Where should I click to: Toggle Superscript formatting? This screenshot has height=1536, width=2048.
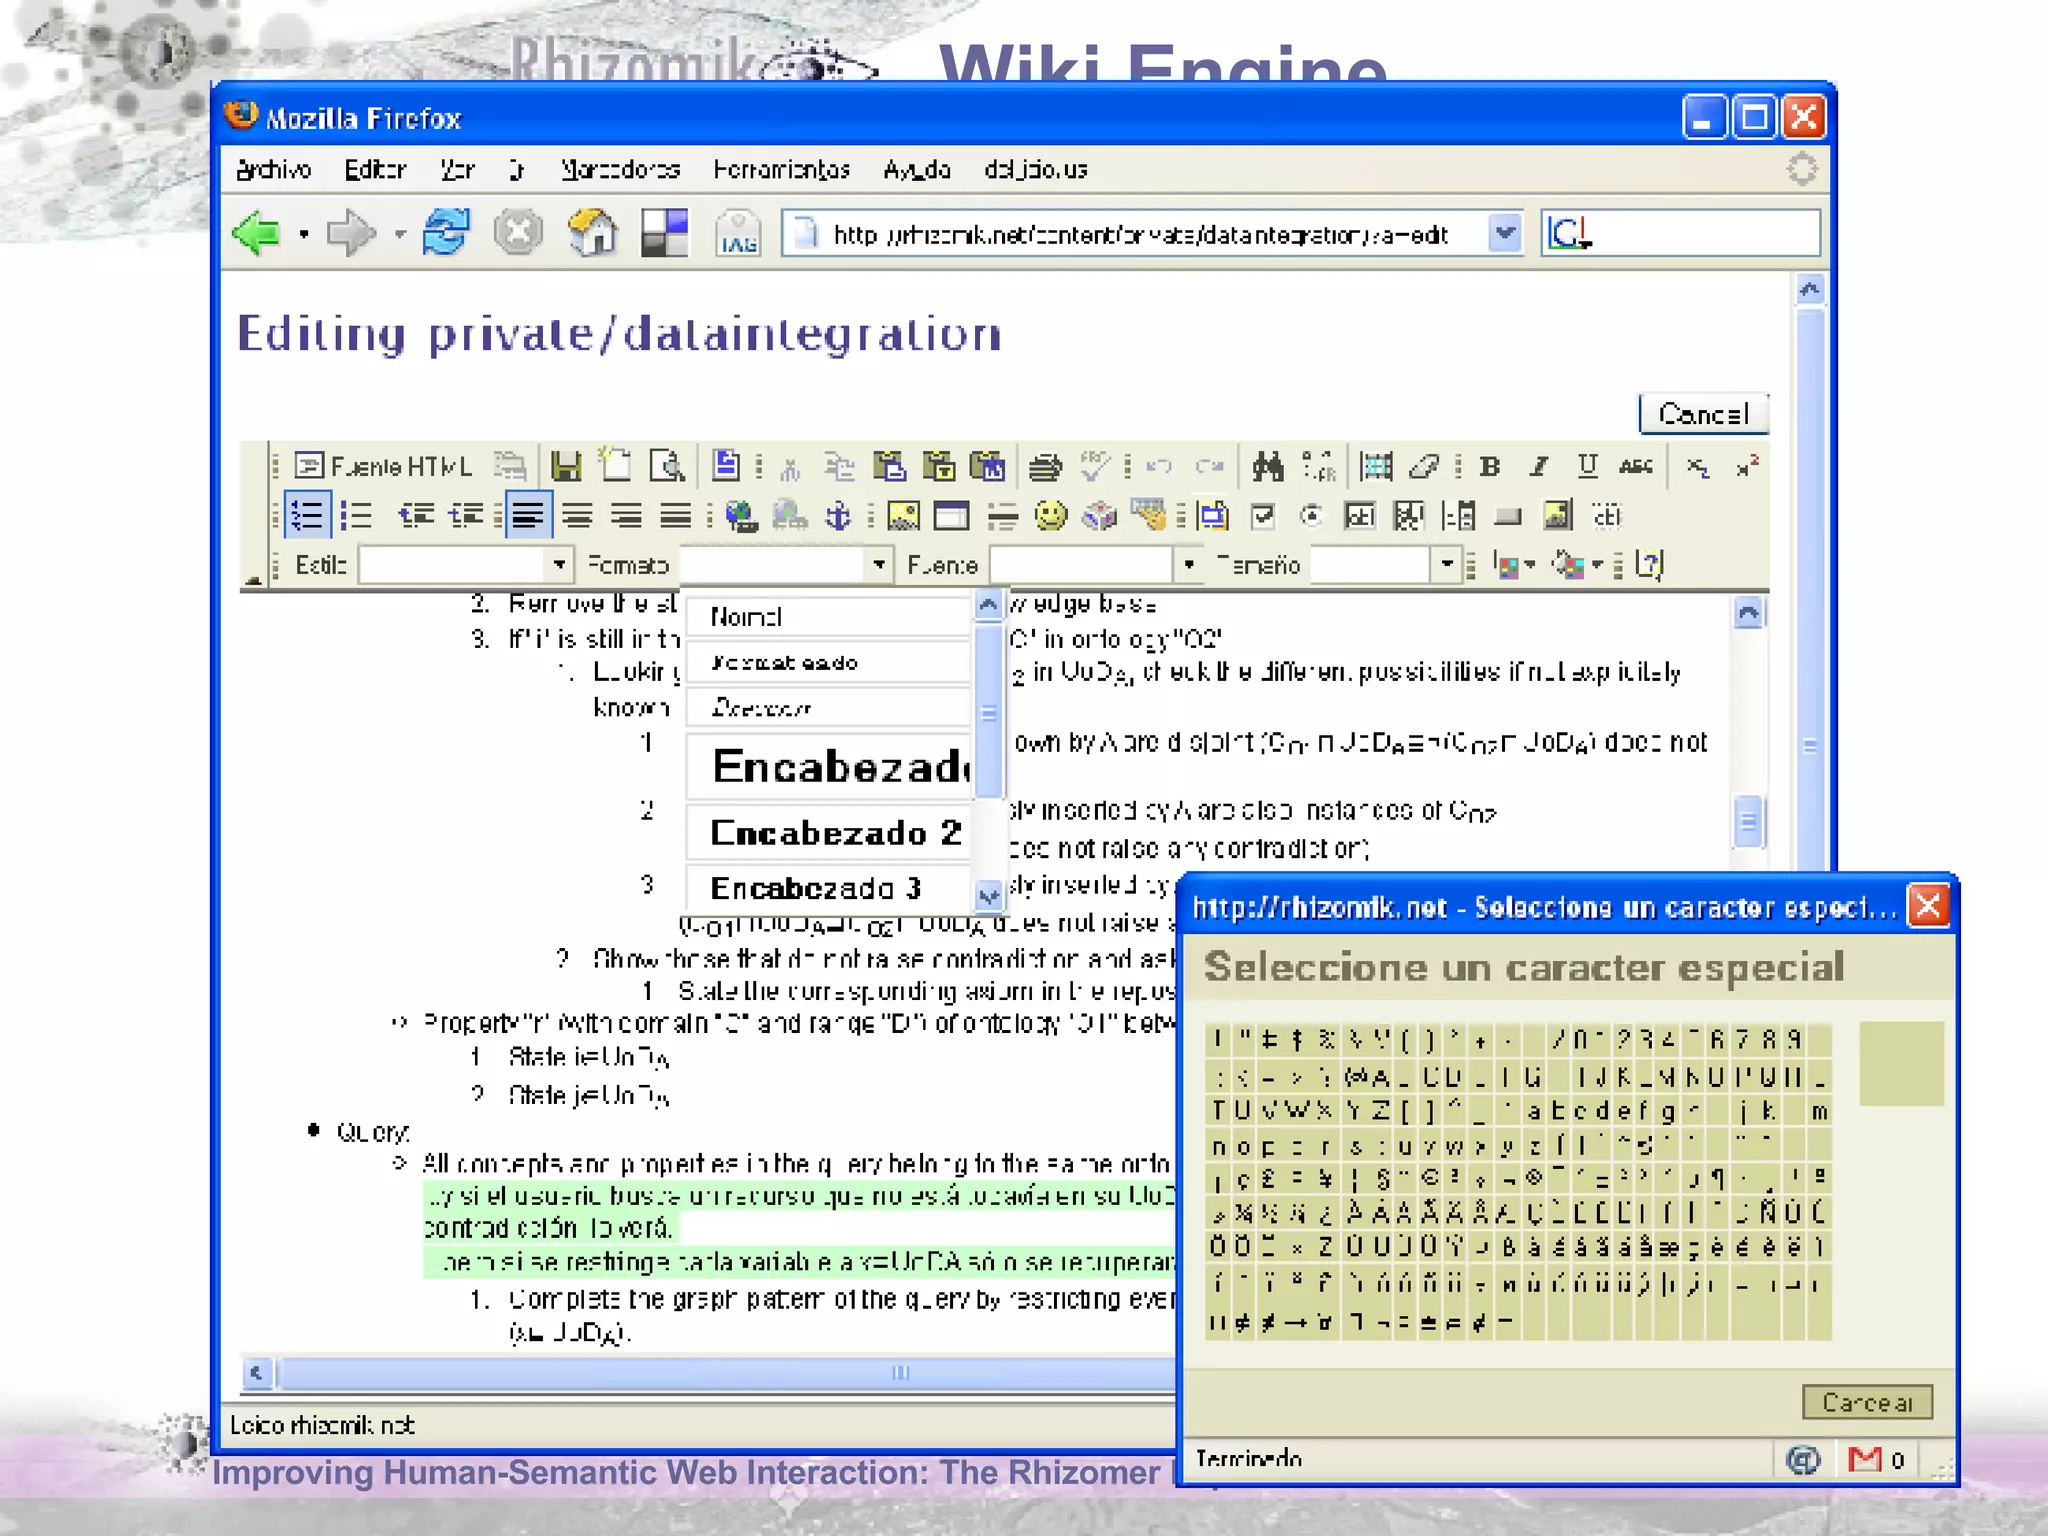click(x=1747, y=466)
